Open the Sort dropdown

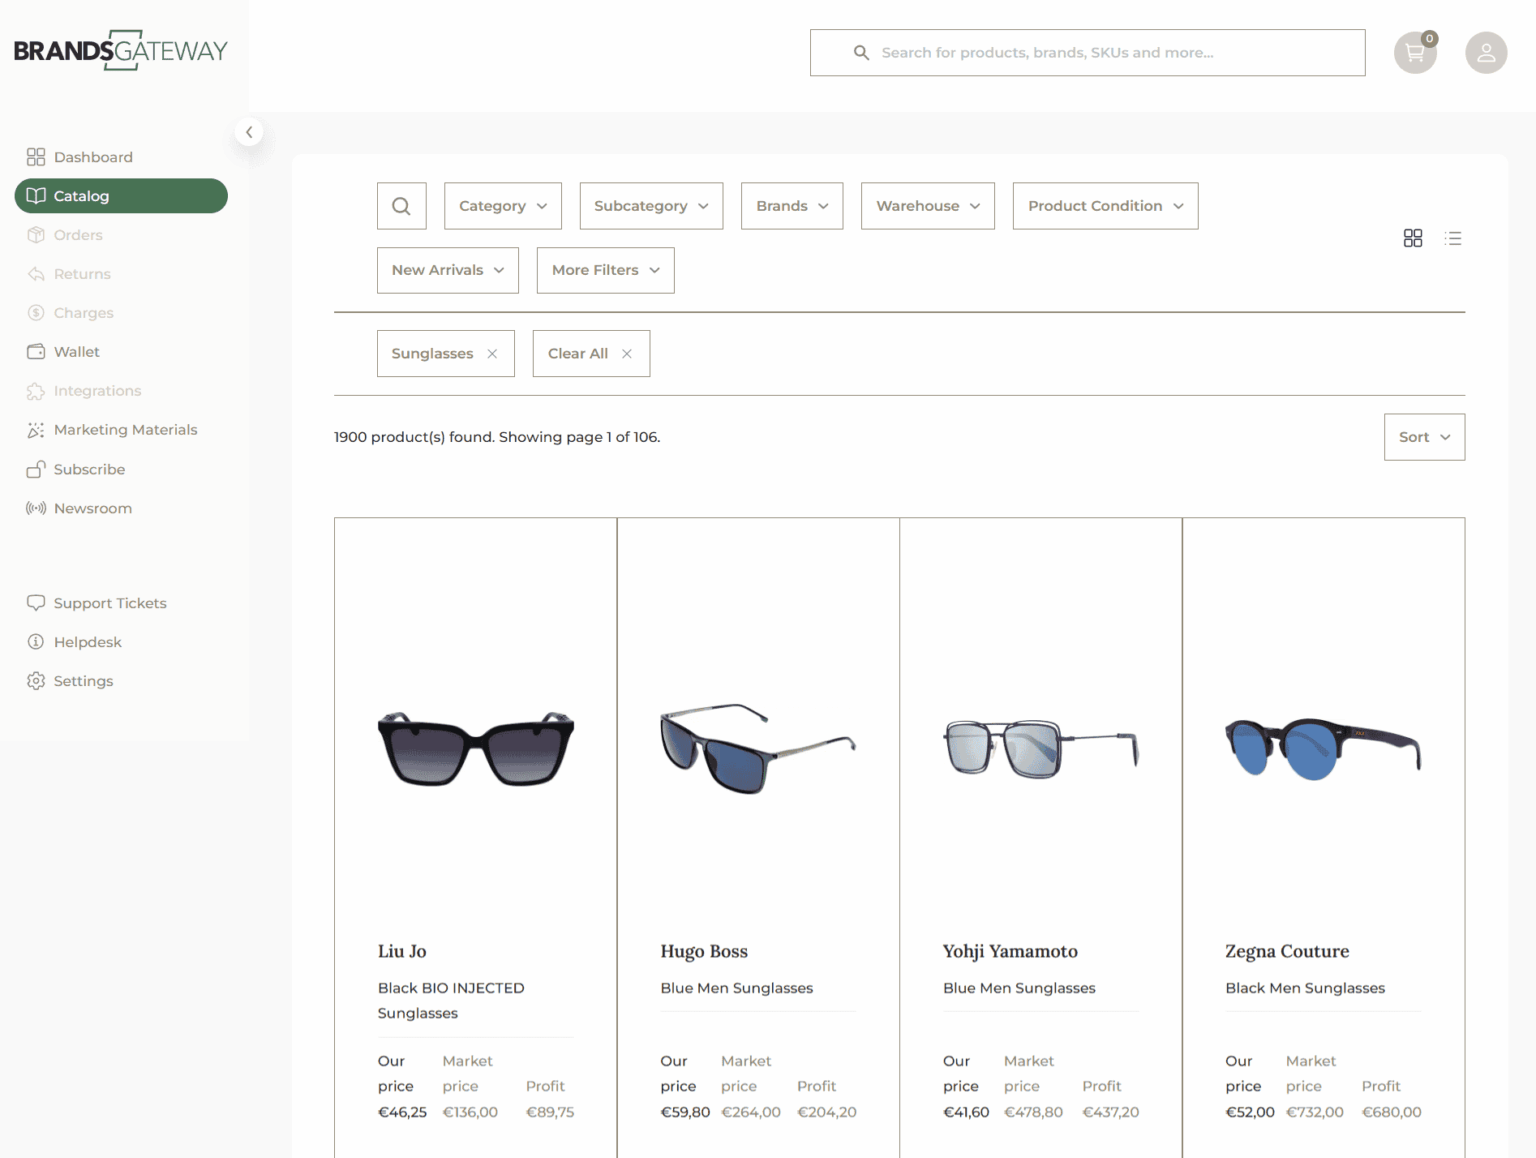pyautogui.click(x=1424, y=437)
